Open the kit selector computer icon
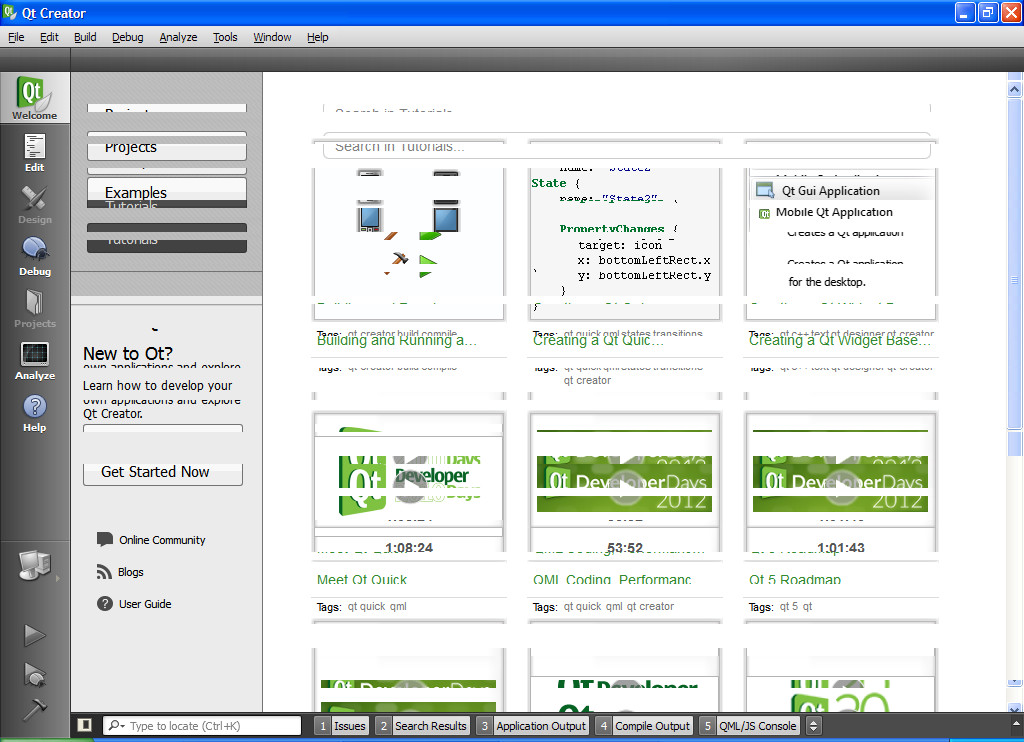 point(35,566)
